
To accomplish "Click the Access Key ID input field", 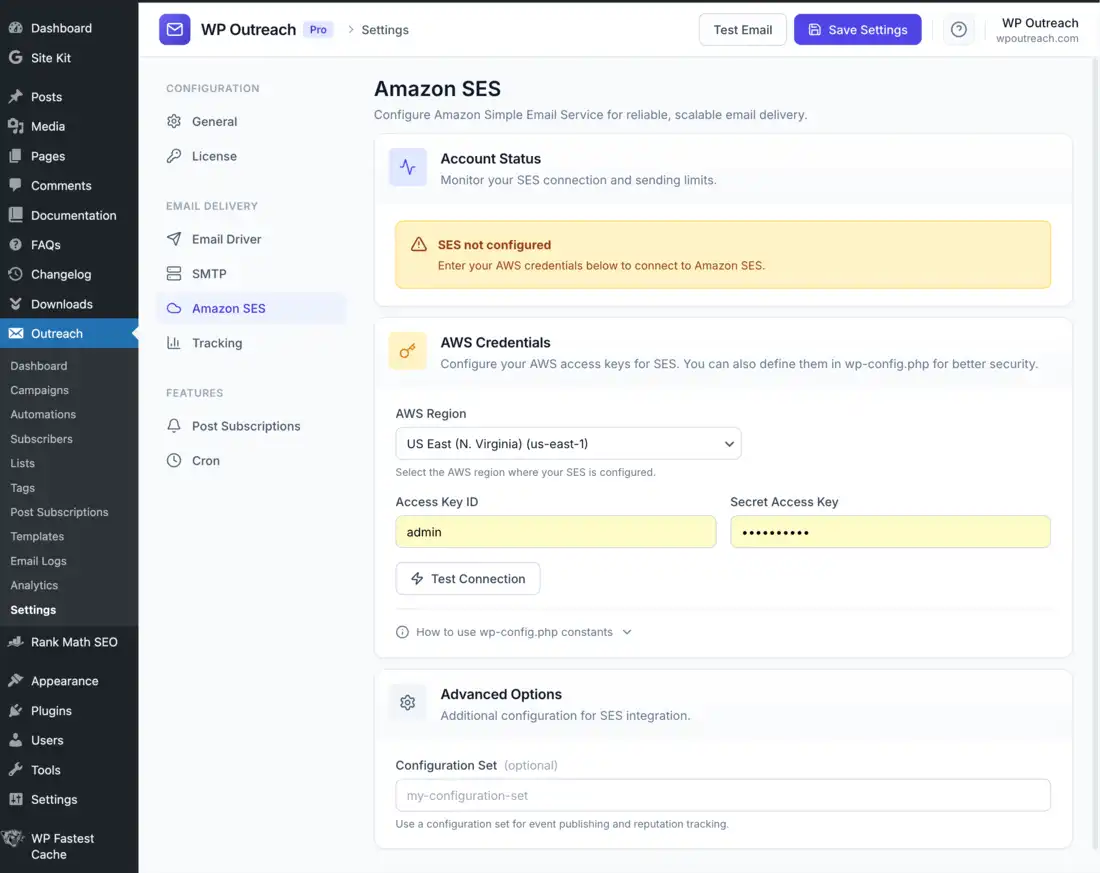I will [x=555, y=532].
